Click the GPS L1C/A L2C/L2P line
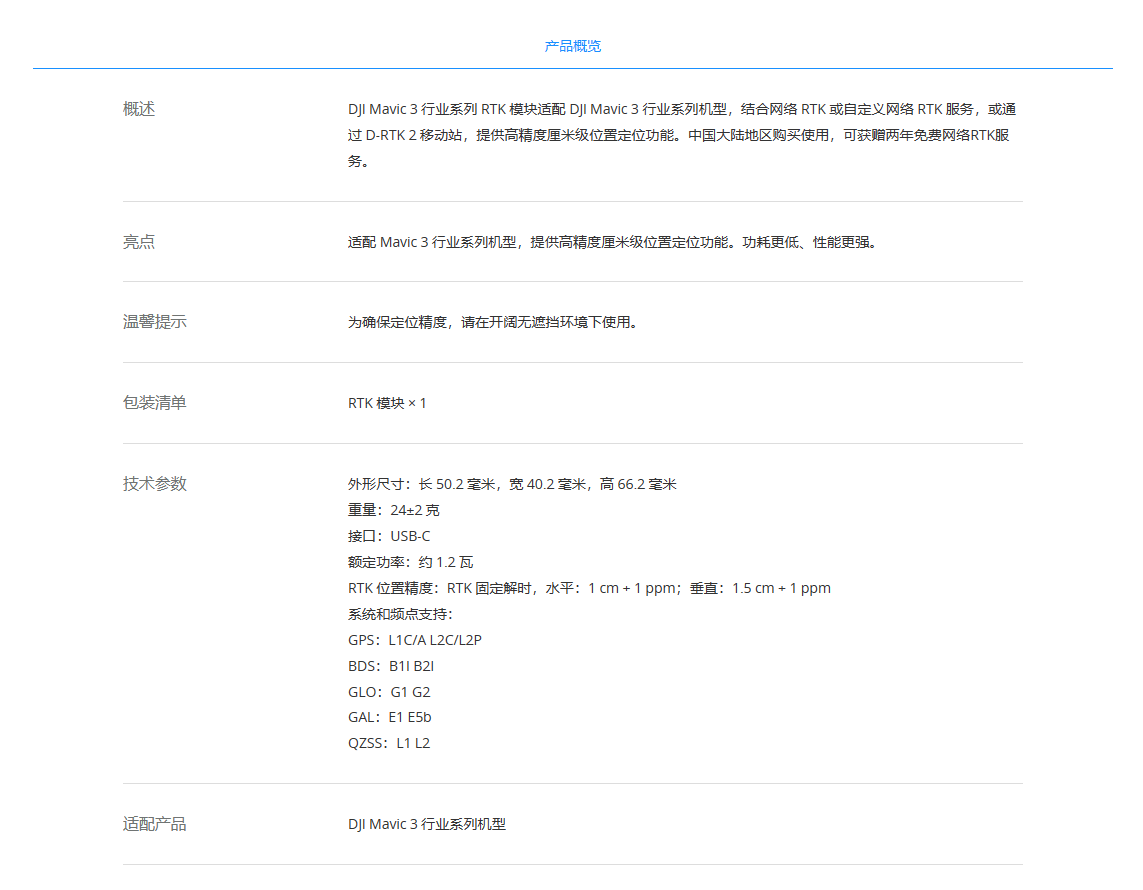The height and width of the screenshot is (890, 1143). 414,640
